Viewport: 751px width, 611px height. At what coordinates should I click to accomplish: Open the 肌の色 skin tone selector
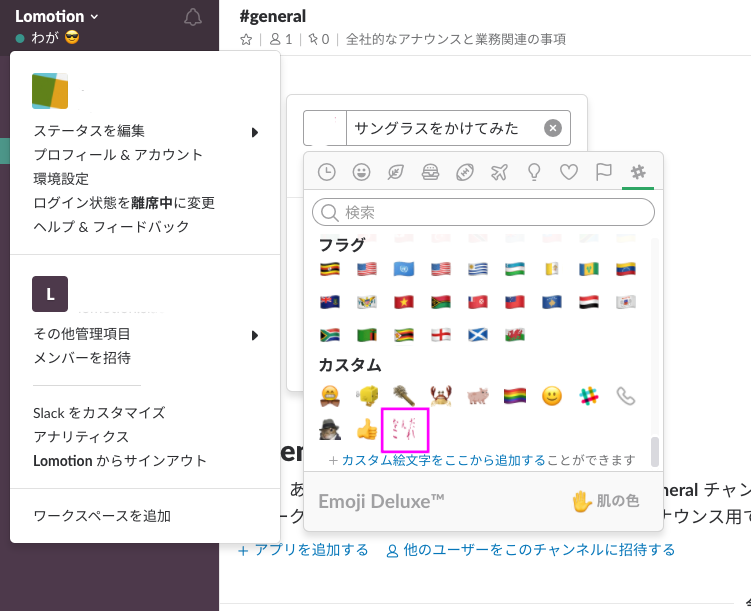tap(605, 501)
